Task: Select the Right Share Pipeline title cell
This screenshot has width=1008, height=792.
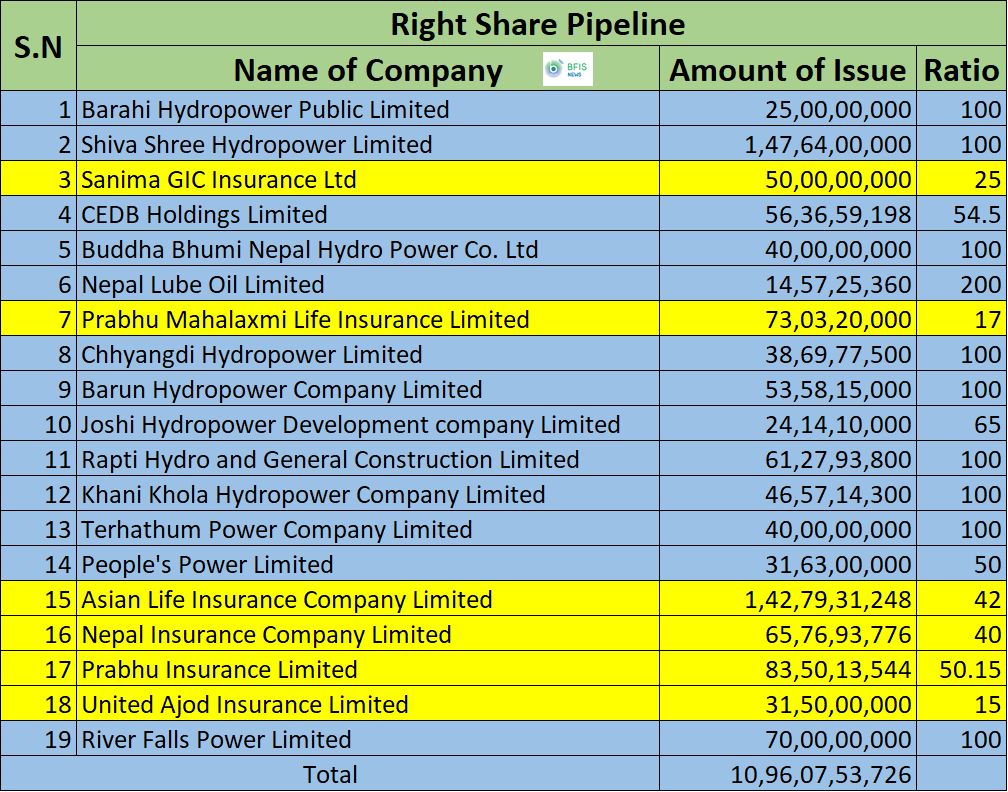Action: pyautogui.click(x=541, y=23)
